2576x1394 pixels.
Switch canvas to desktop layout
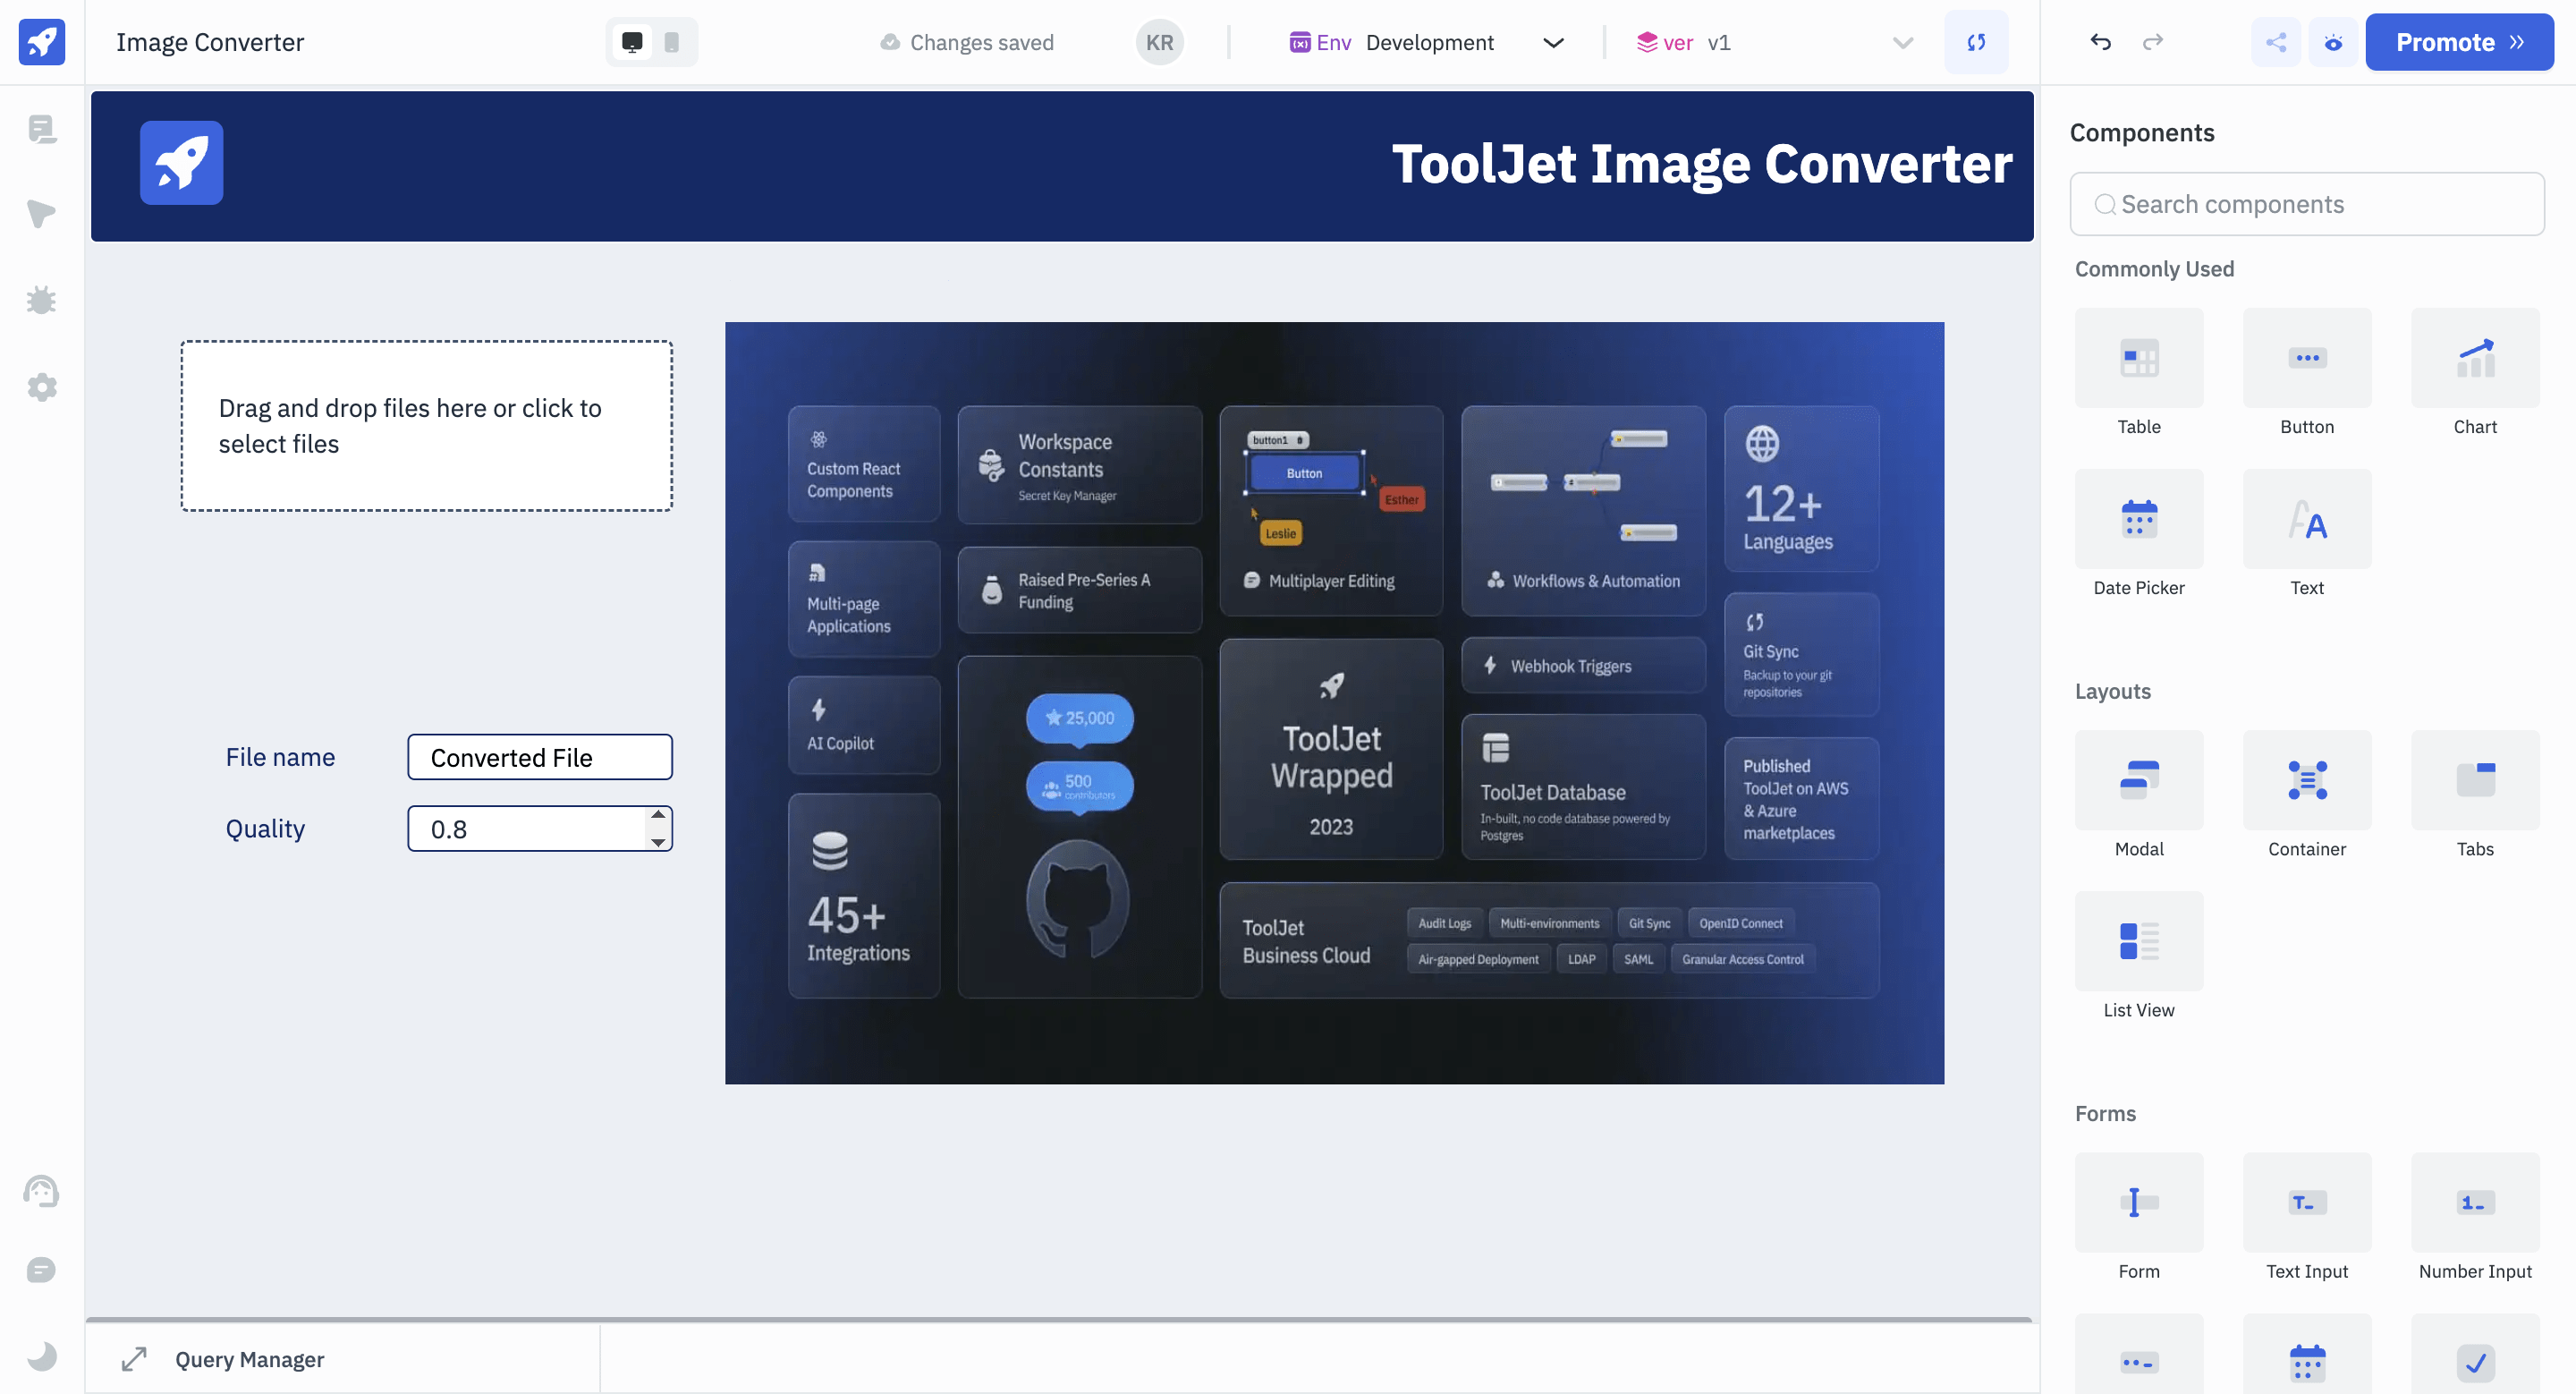click(x=632, y=42)
